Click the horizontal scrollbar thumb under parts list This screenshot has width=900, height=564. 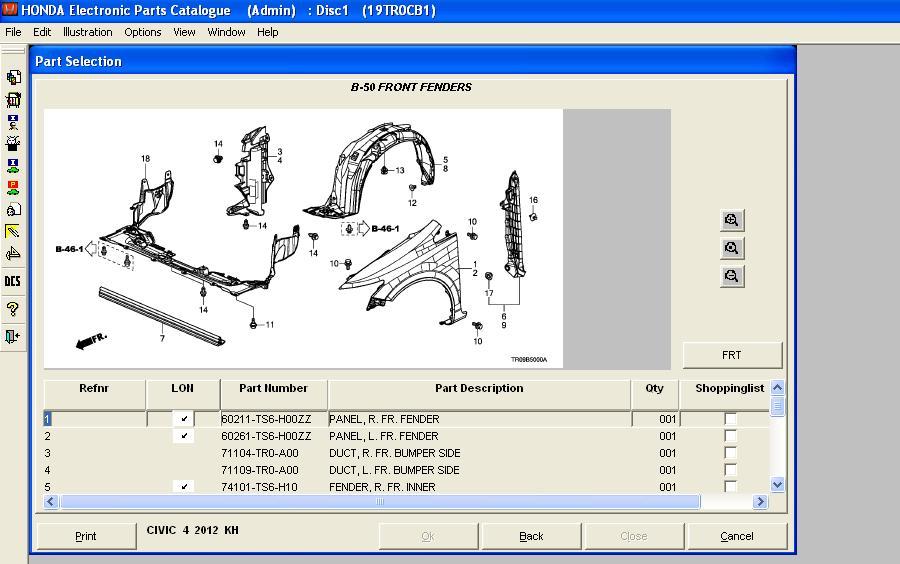[x=379, y=501]
